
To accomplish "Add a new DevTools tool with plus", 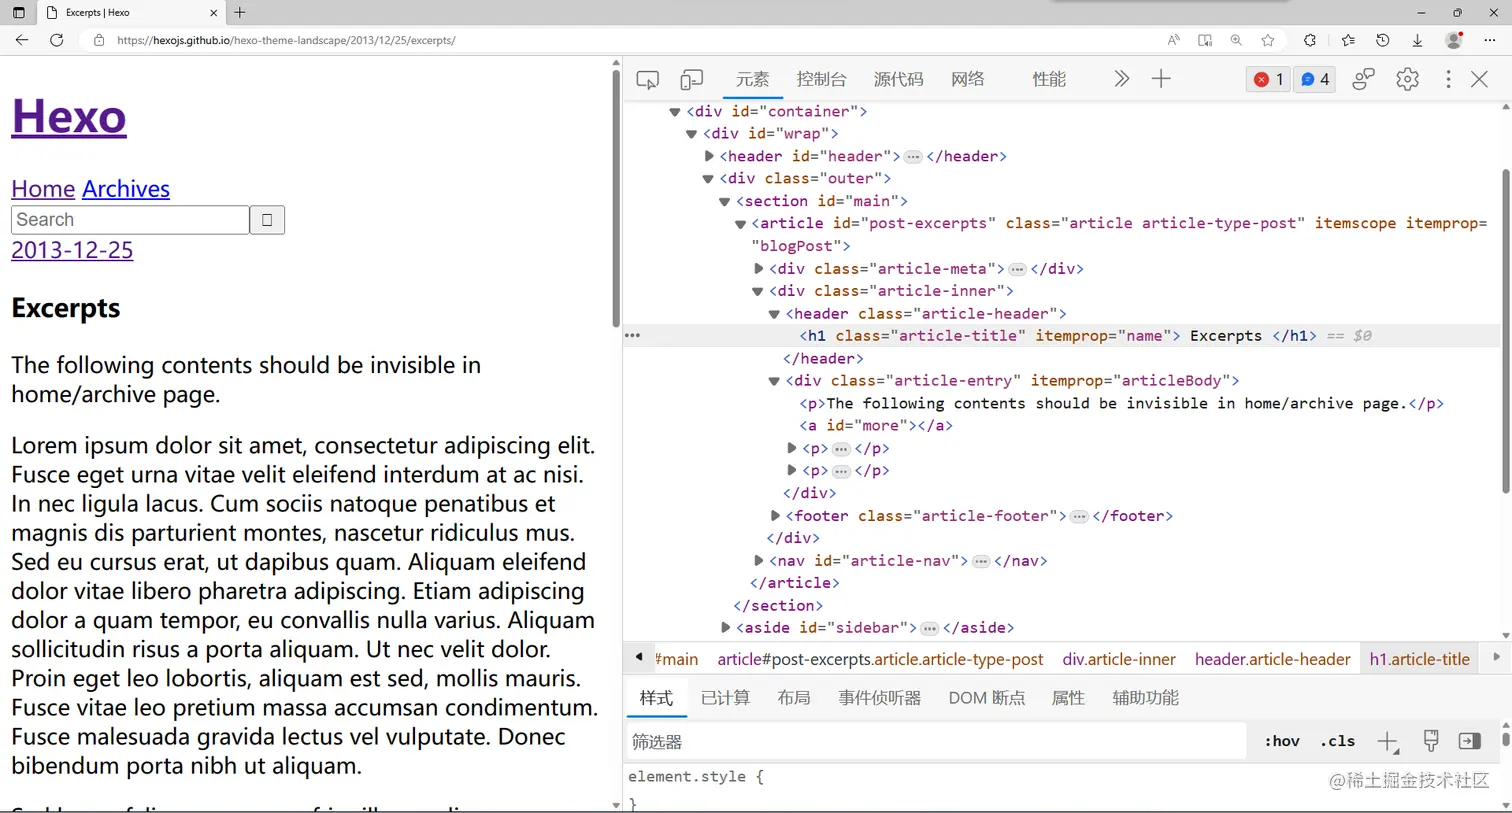I will click(x=1161, y=79).
